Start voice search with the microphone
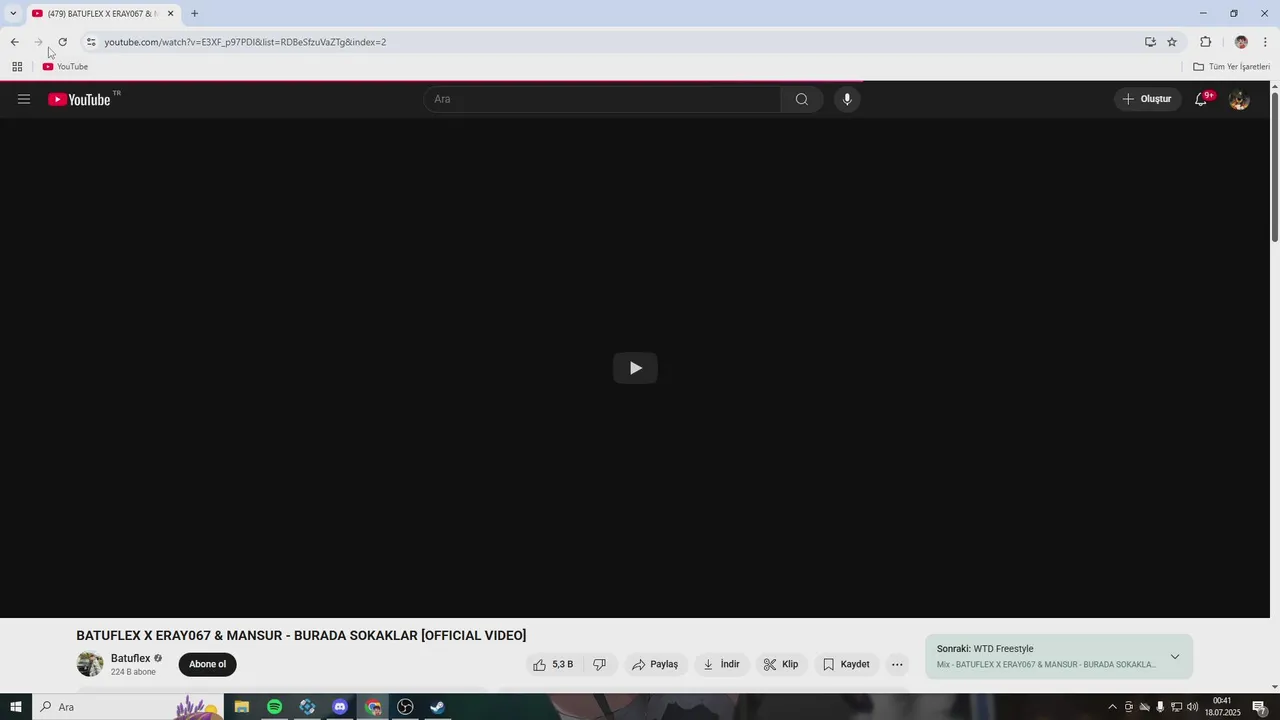Viewport: 1280px width, 720px height. point(847,99)
